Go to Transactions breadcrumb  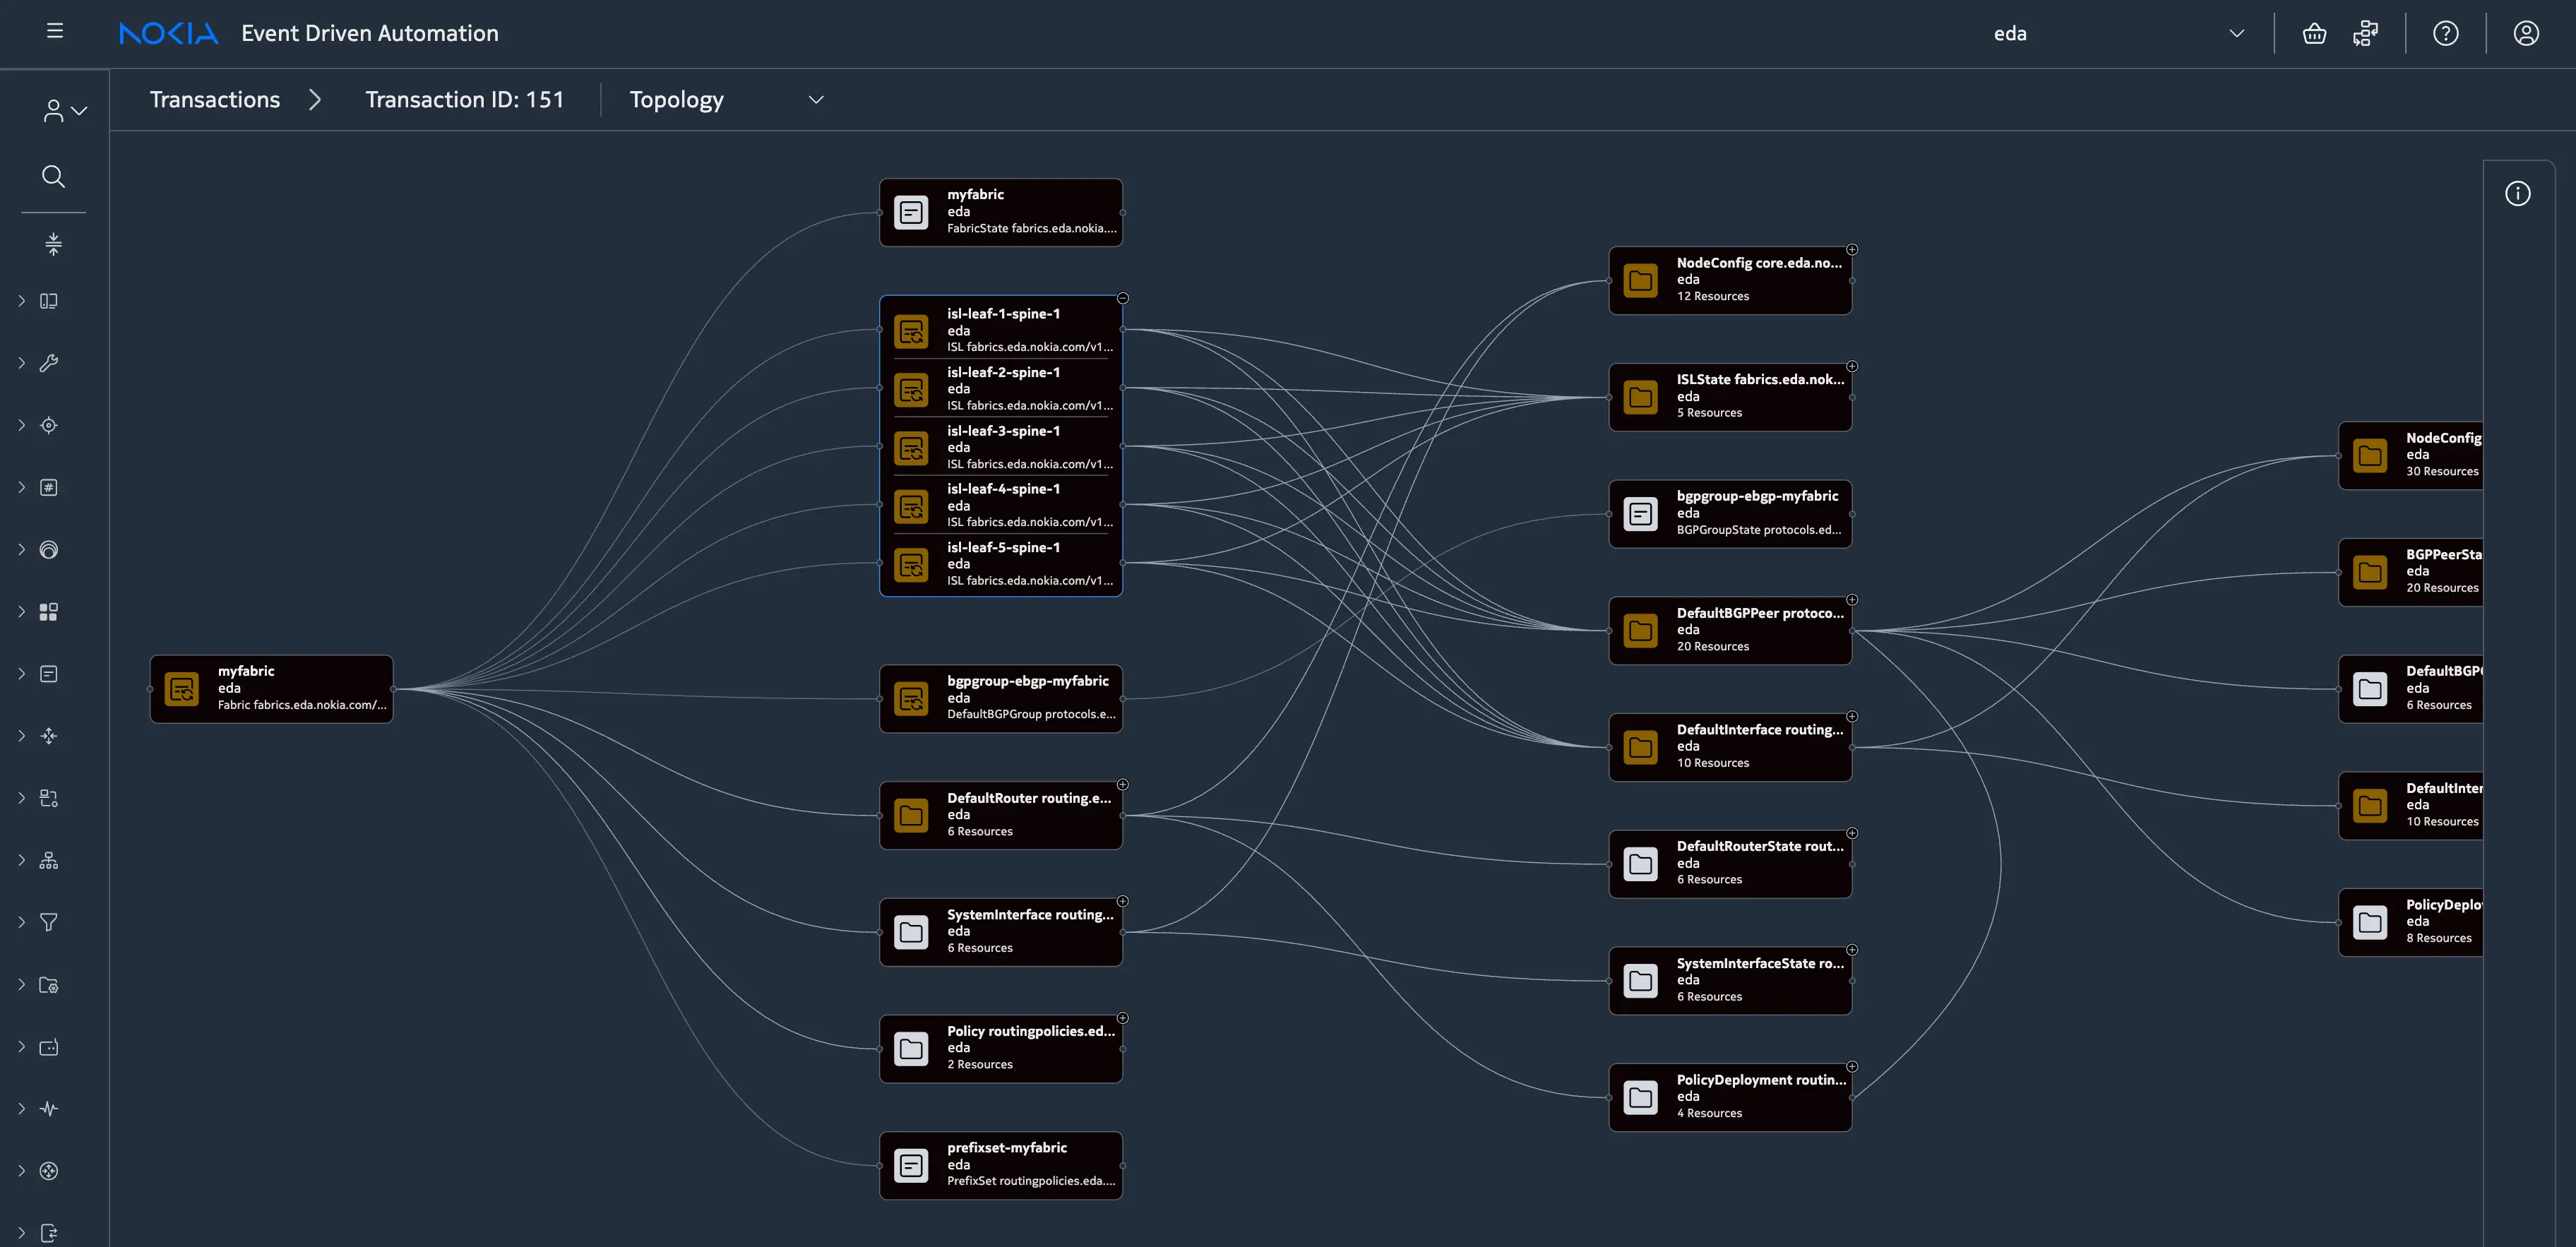coord(215,100)
